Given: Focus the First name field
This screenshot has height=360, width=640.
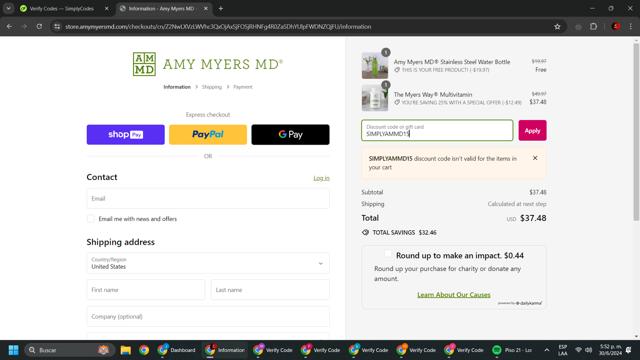Looking at the screenshot, I should pos(145,290).
